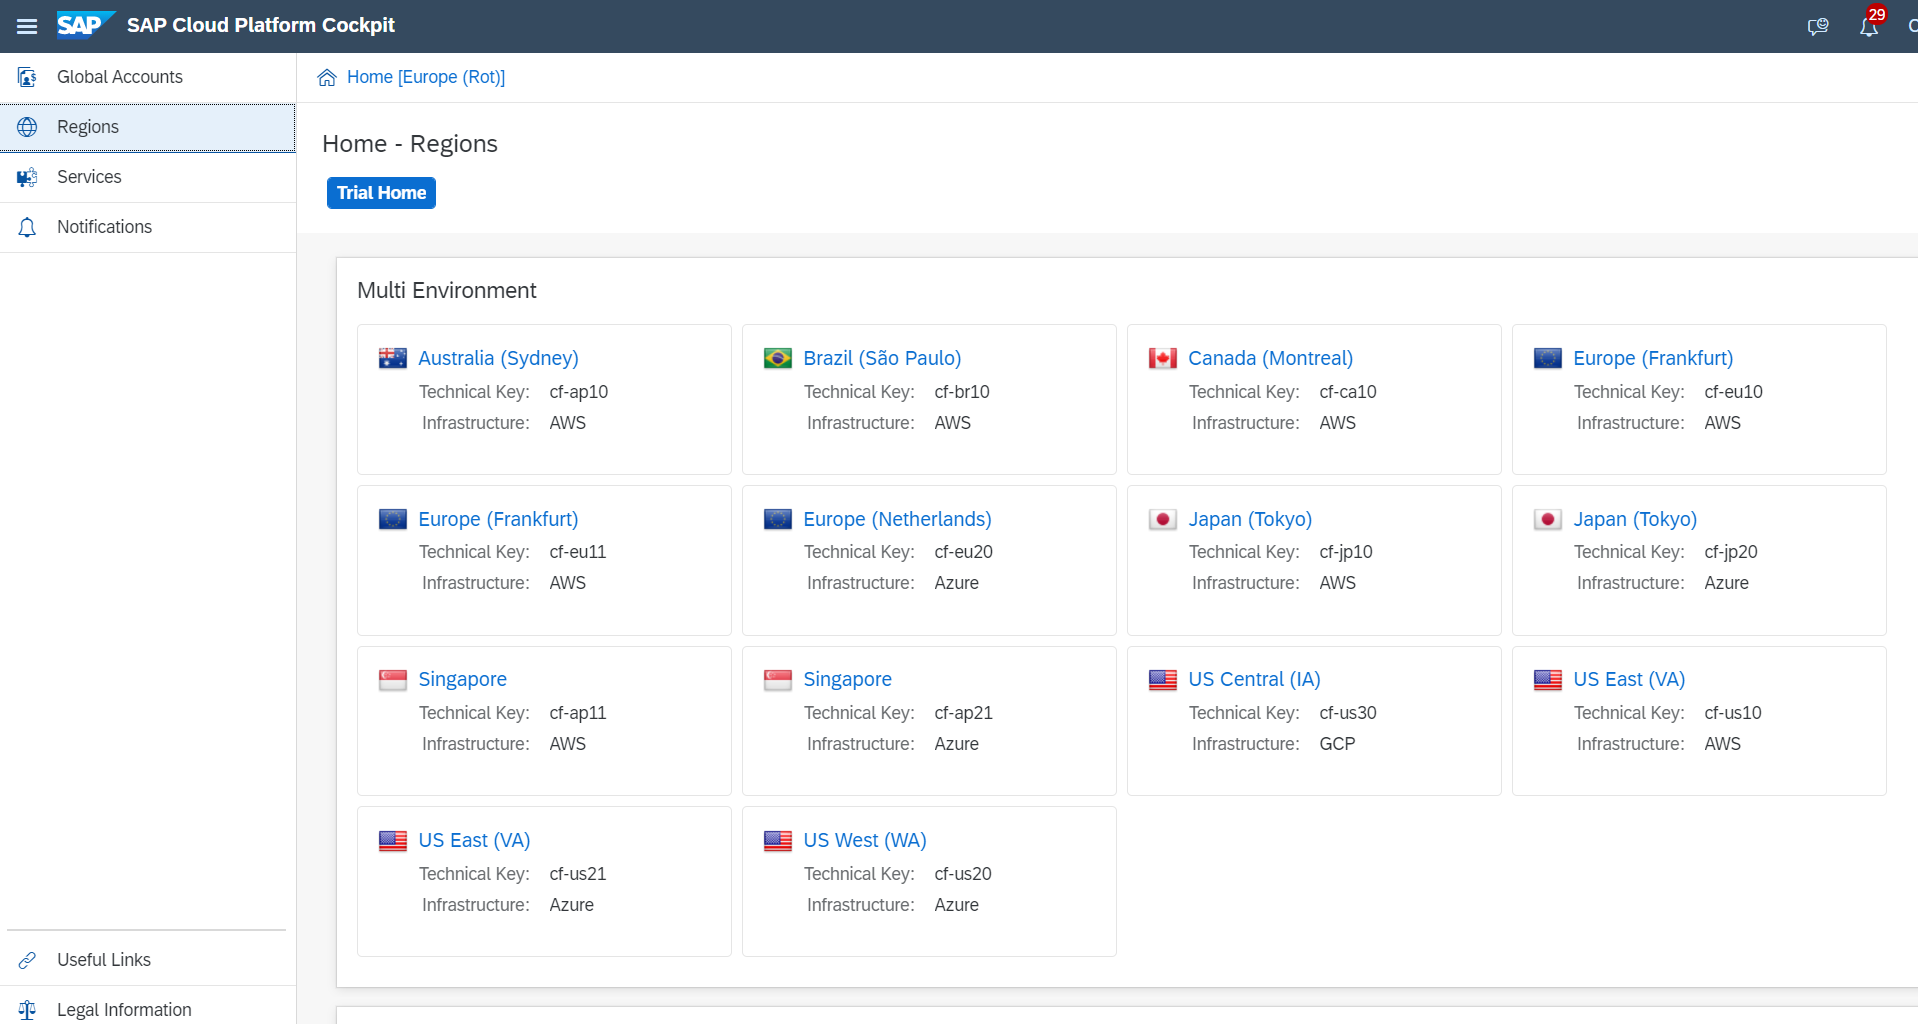Click US flag on US West (WA) card
Screen dimensions: 1918x1024
point(778,841)
